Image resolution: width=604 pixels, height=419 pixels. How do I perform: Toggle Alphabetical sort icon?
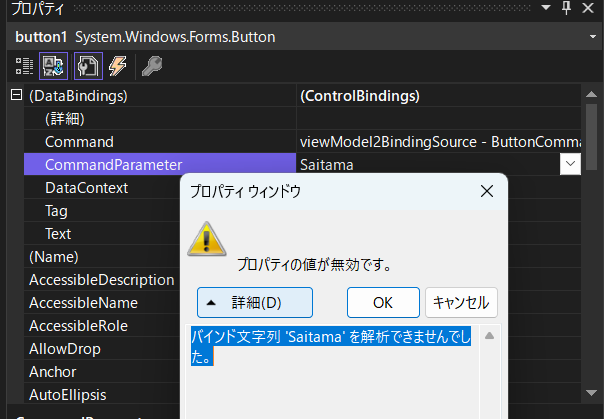(53, 66)
